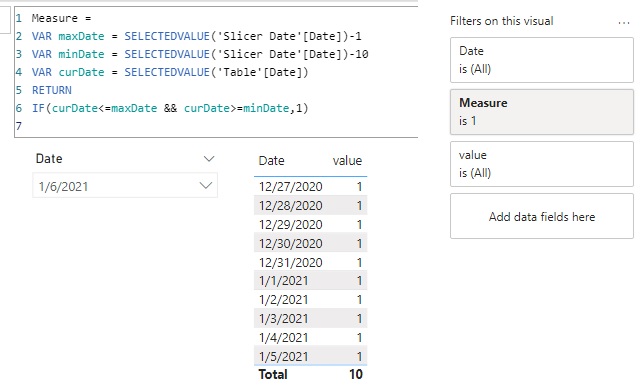Select the 12/29/2020 table row
Viewport: 641px width, 390px height.
[311, 224]
